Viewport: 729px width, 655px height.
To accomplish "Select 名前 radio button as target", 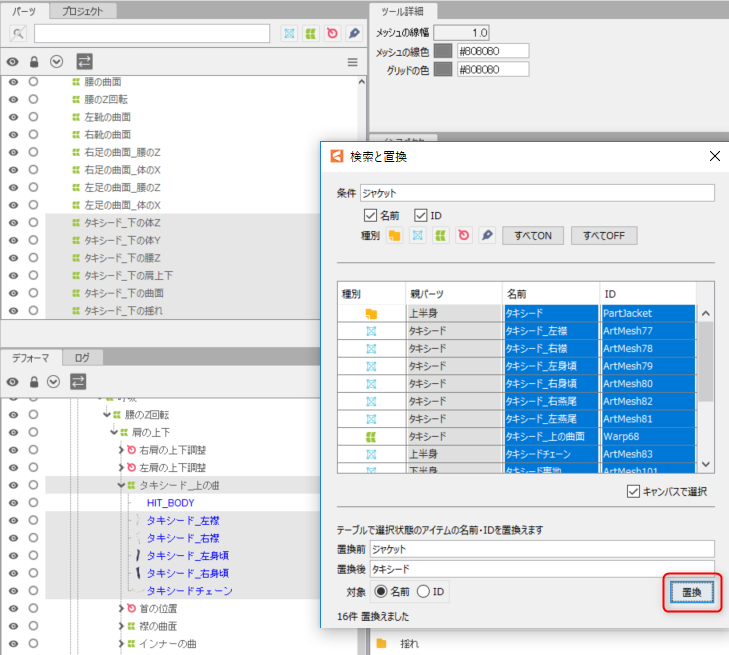I will pos(381,591).
